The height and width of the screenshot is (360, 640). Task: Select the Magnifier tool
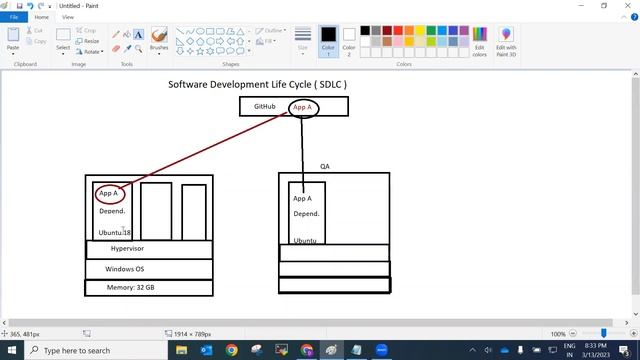(139, 49)
